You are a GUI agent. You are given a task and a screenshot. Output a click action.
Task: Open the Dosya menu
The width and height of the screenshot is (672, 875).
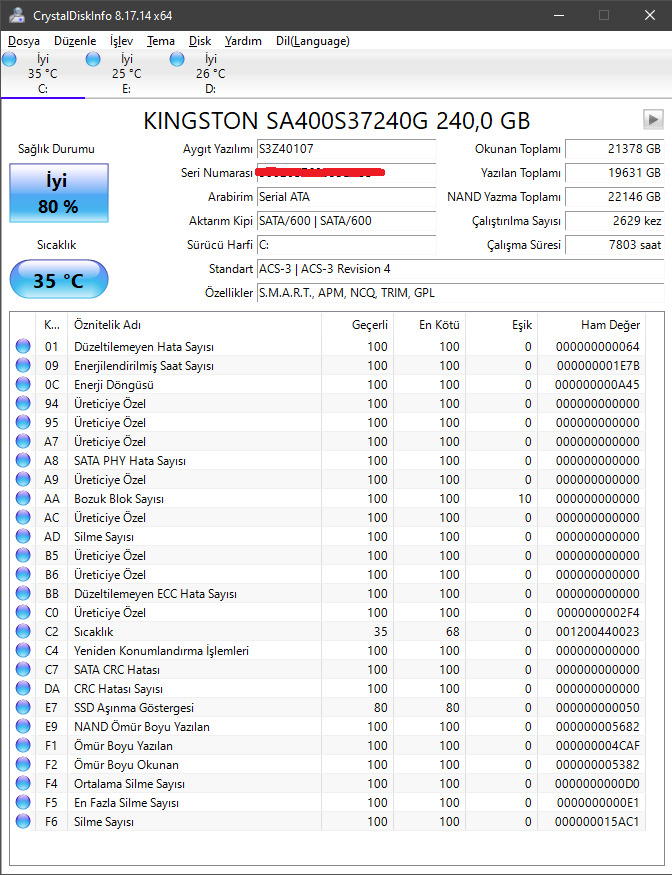23,41
